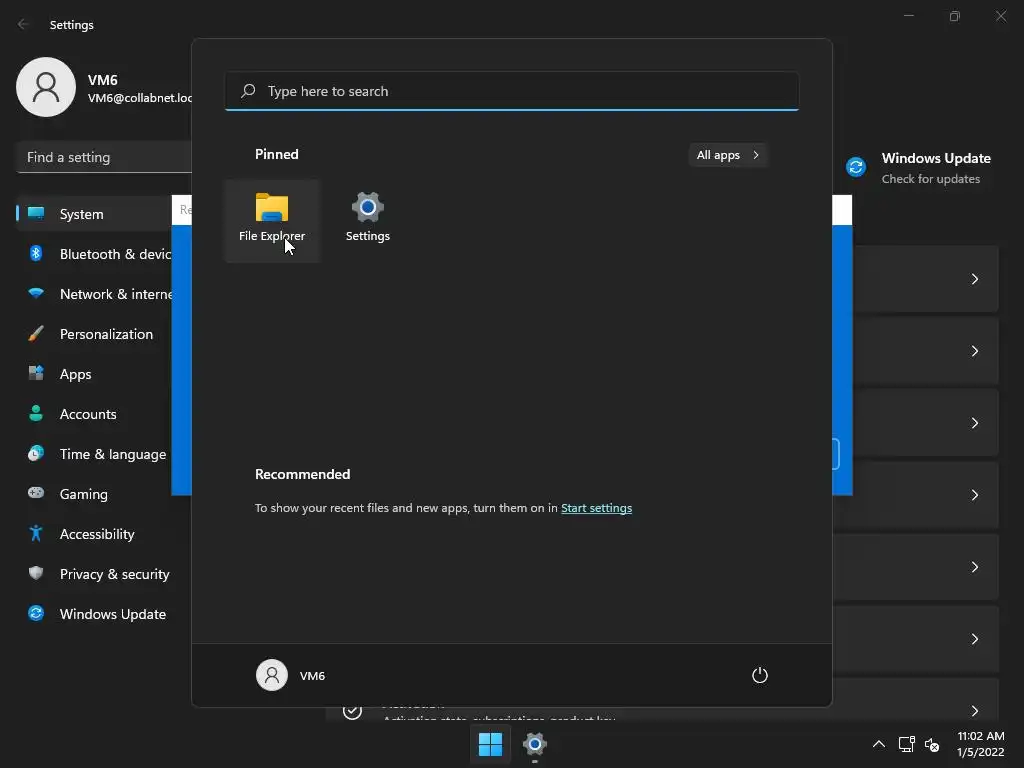
Task: Open Bluetooth & devices settings
Action: [x=95, y=254]
